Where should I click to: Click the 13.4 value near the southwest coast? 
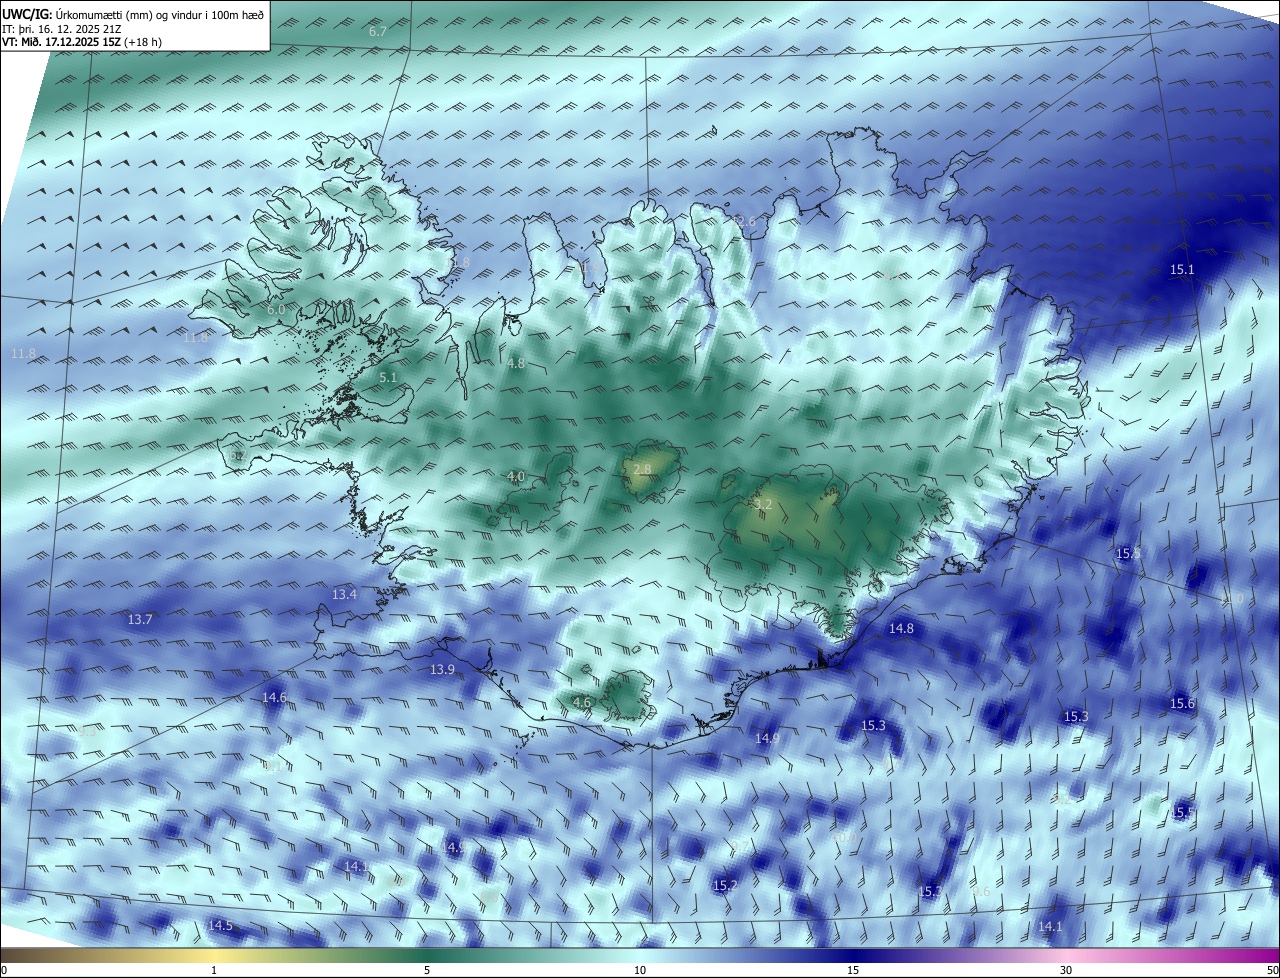(344, 595)
